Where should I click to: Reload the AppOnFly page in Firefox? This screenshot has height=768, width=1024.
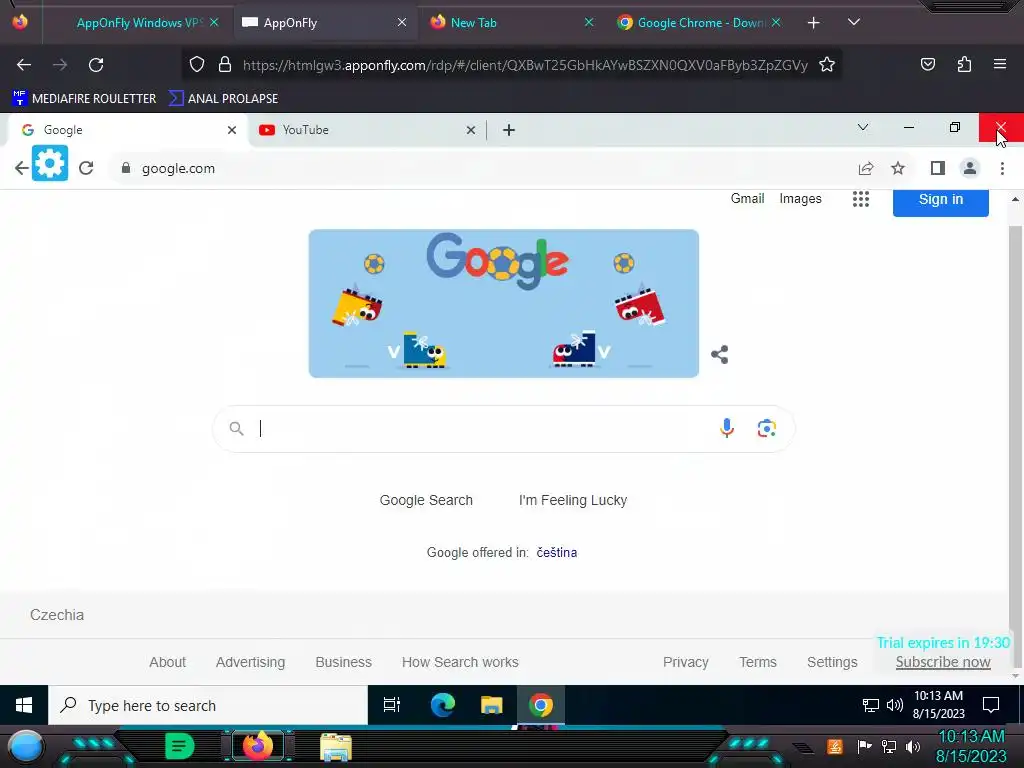(x=96, y=65)
